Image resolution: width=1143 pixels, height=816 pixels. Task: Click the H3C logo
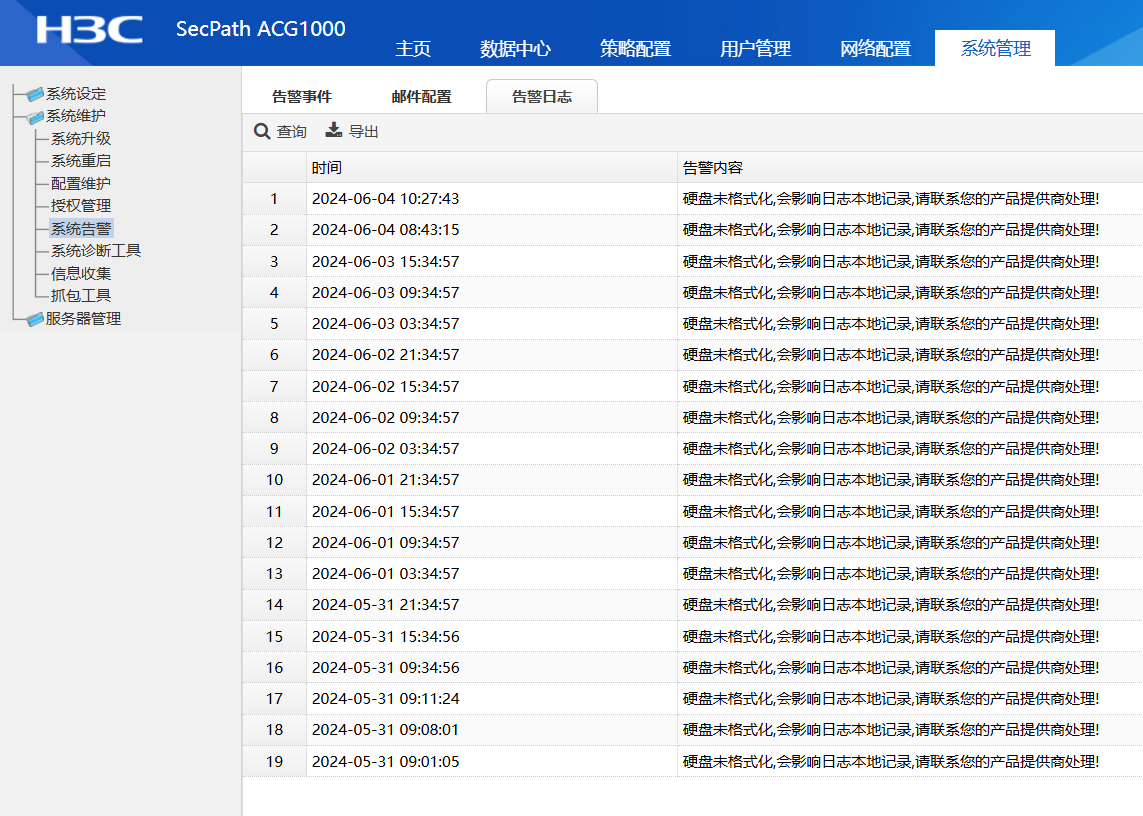coord(89,30)
